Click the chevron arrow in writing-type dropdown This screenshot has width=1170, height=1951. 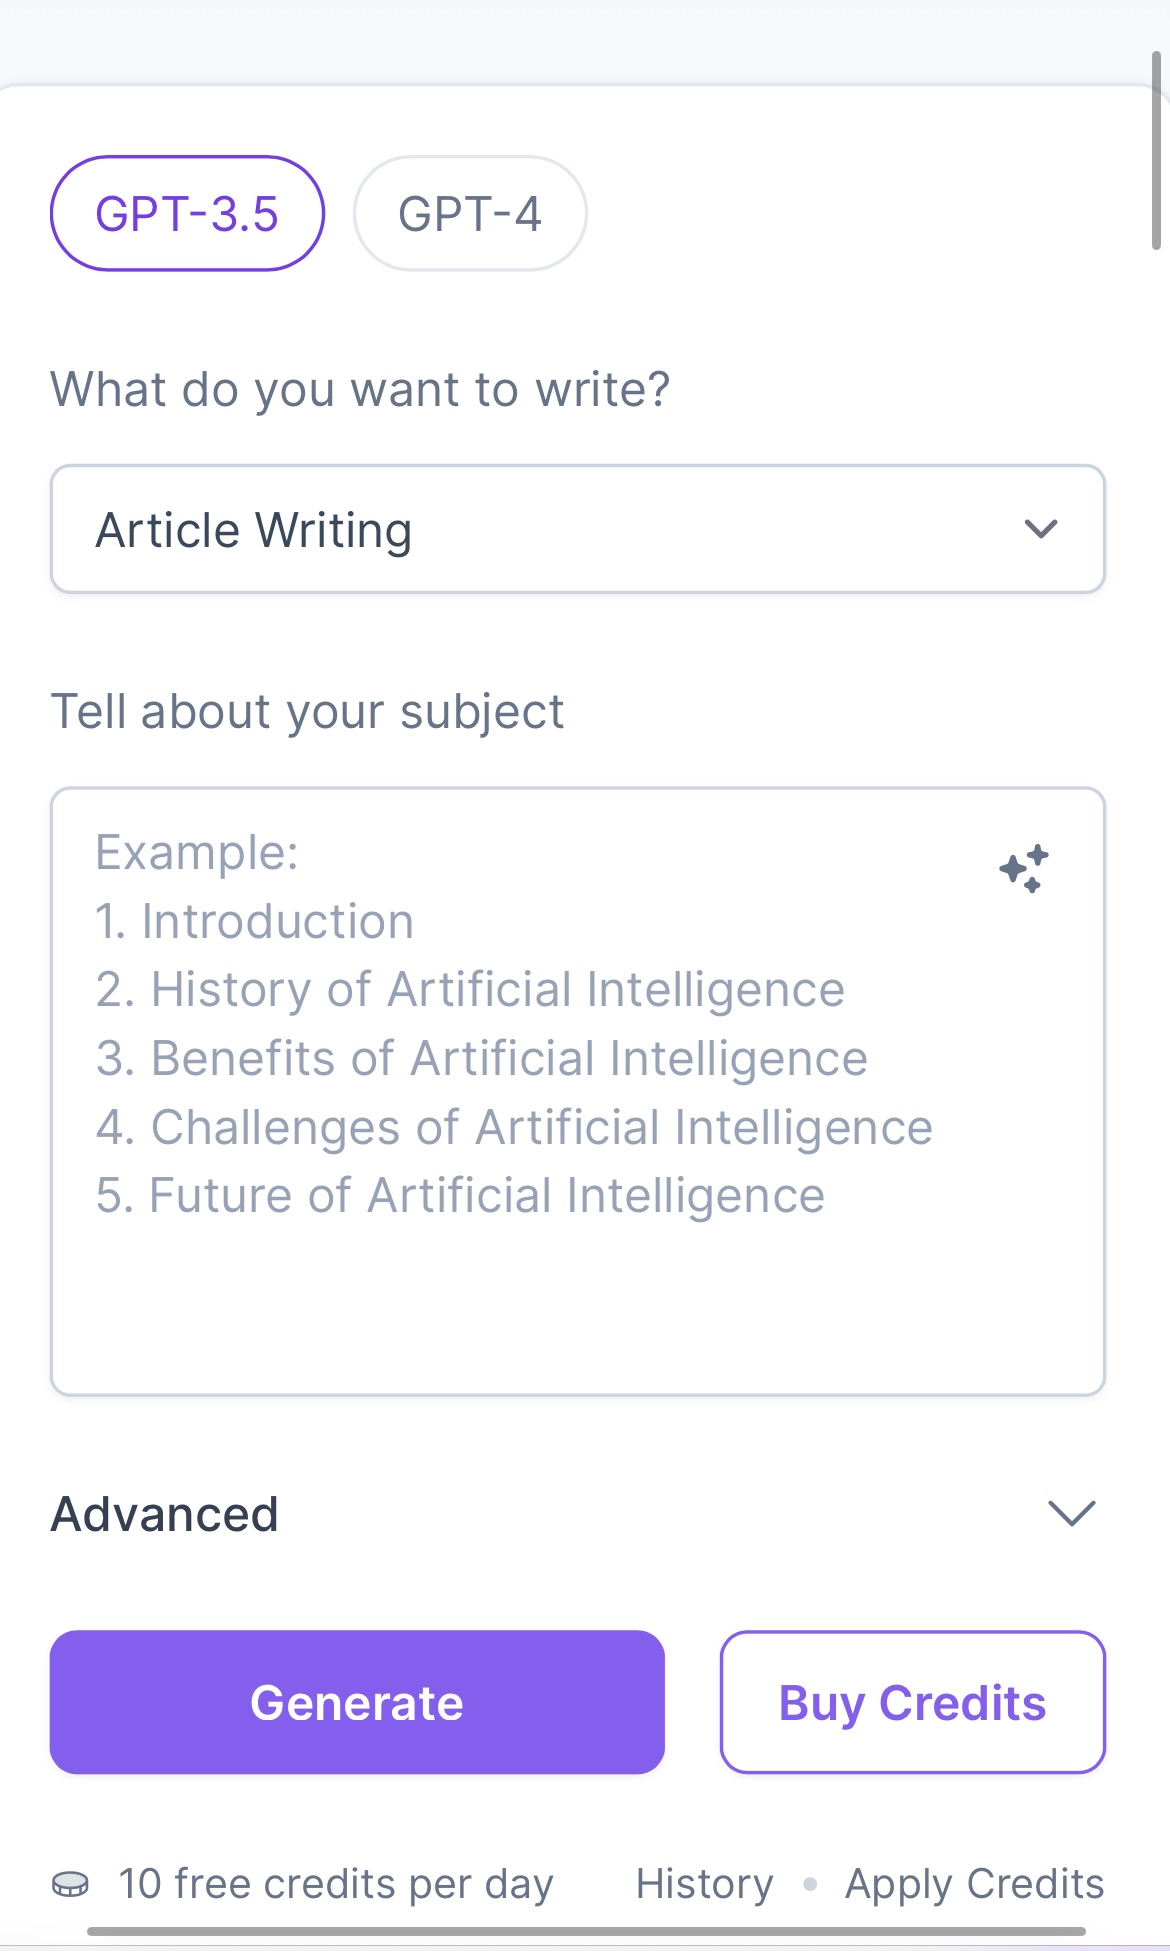pyautogui.click(x=1041, y=529)
